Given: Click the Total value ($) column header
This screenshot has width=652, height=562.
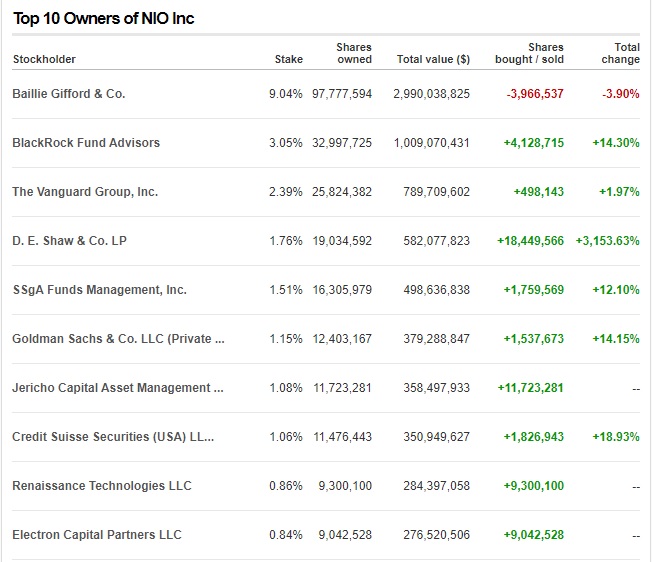Looking at the screenshot, I should click(x=433, y=59).
